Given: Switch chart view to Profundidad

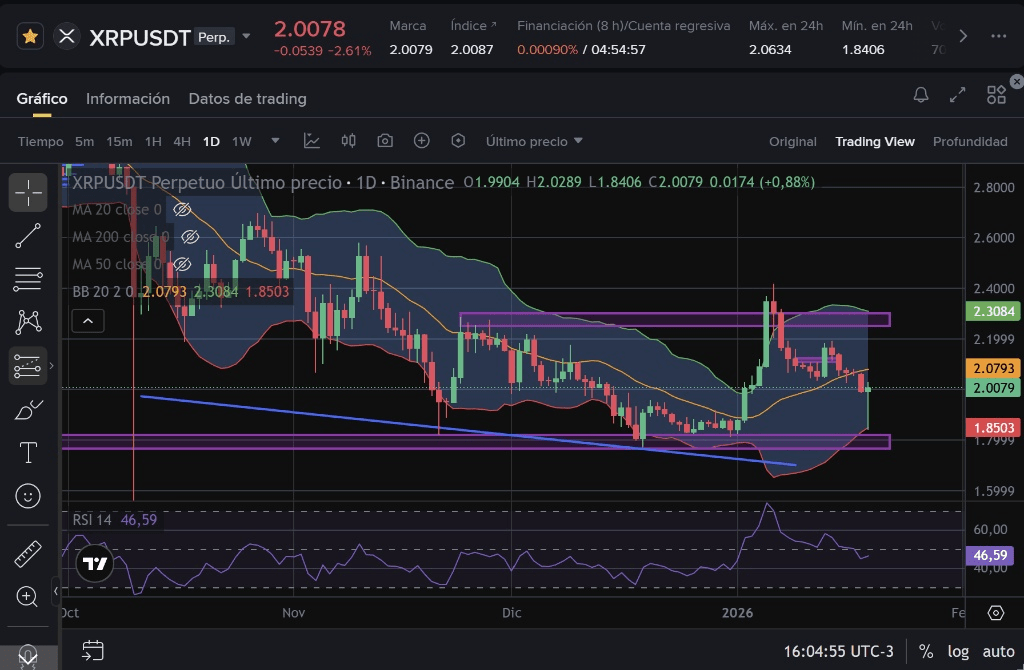Looking at the screenshot, I should click(969, 141).
